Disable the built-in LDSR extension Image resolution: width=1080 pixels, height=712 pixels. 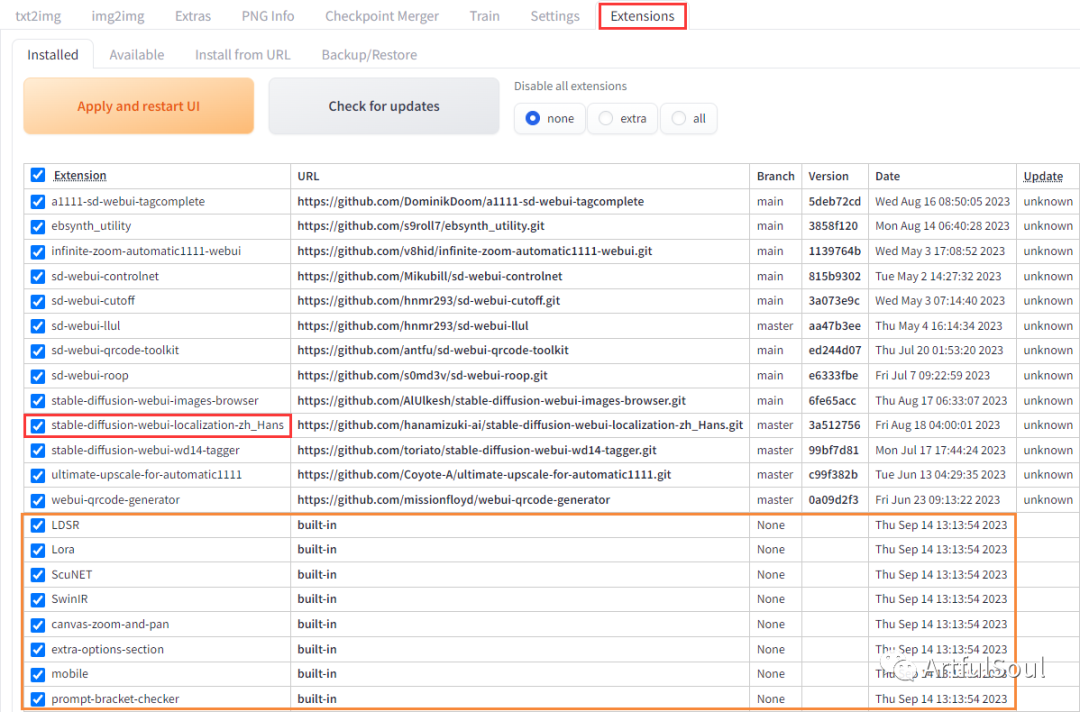click(38, 525)
